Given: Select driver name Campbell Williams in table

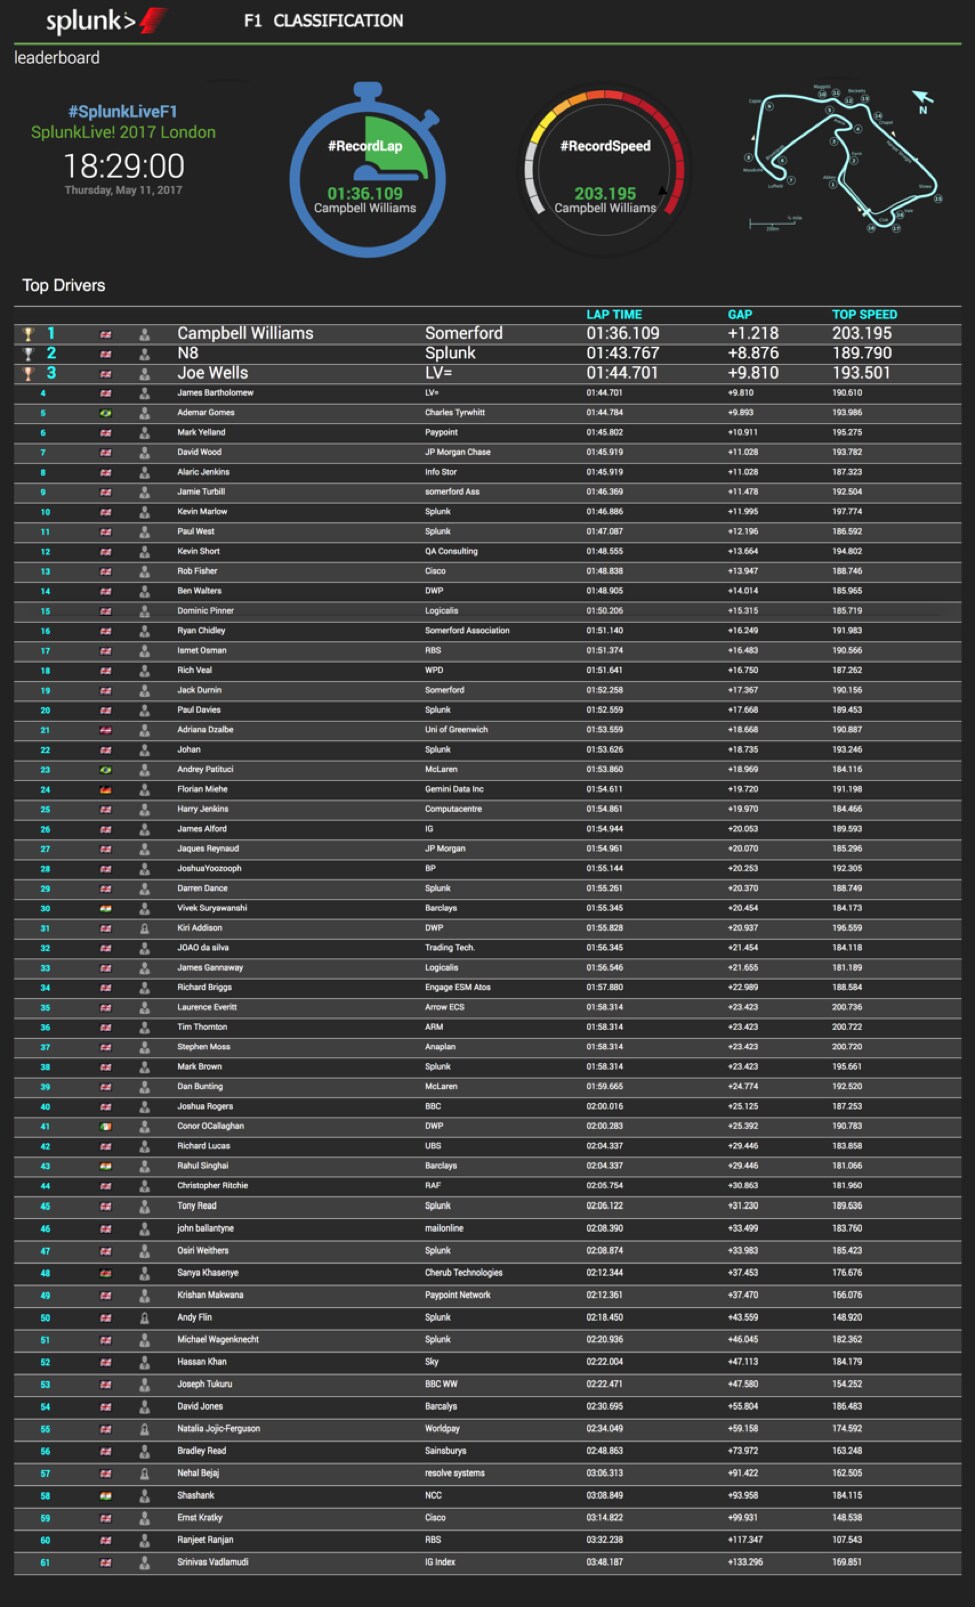Looking at the screenshot, I should coord(245,333).
